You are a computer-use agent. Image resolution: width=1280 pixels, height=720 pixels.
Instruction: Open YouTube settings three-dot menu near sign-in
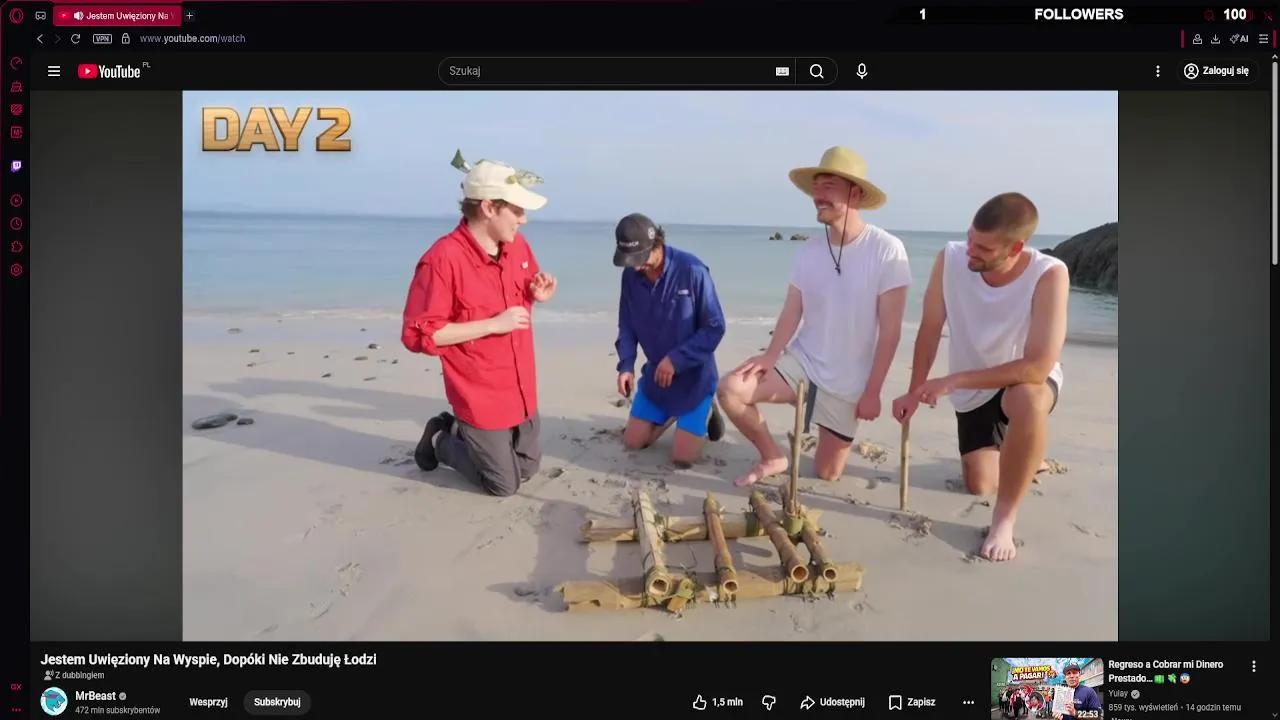pyautogui.click(x=1158, y=71)
